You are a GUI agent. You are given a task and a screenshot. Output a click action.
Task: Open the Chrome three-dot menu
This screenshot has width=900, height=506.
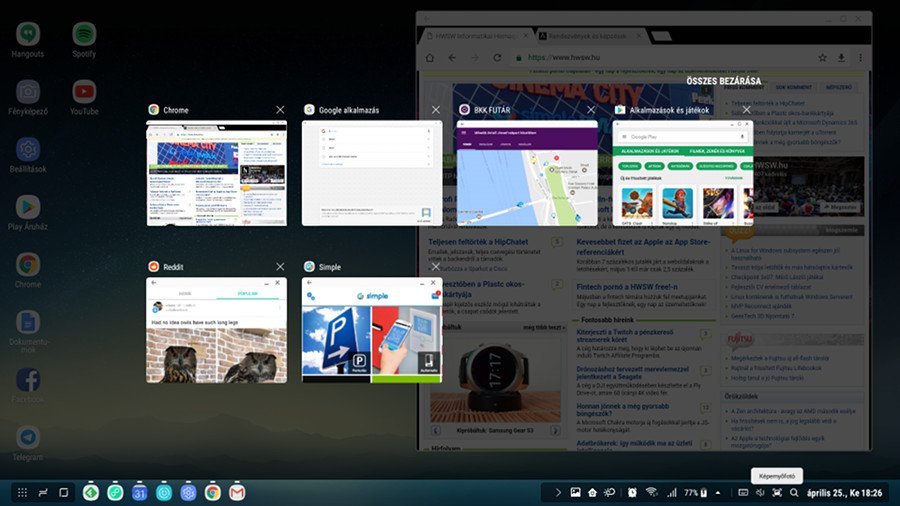coord(860,57)
